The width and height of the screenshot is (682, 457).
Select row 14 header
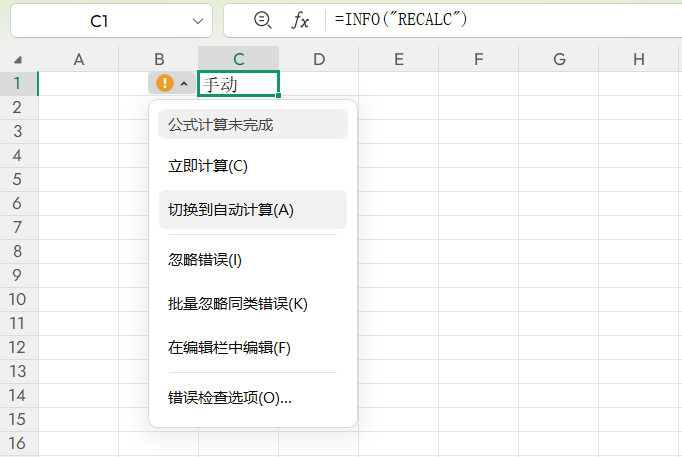pyautogui.click(x=19, y=395)
